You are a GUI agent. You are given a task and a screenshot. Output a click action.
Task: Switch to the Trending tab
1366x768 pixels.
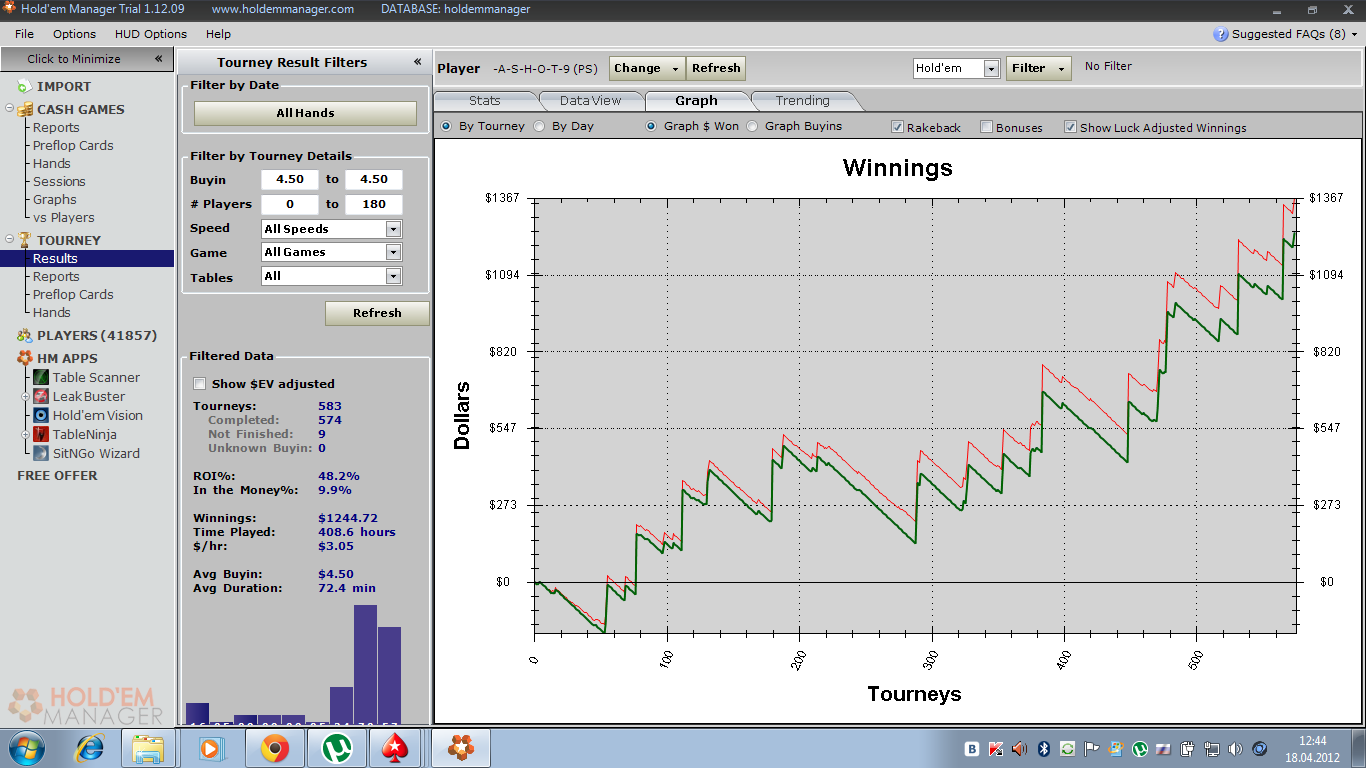(803, 100)
